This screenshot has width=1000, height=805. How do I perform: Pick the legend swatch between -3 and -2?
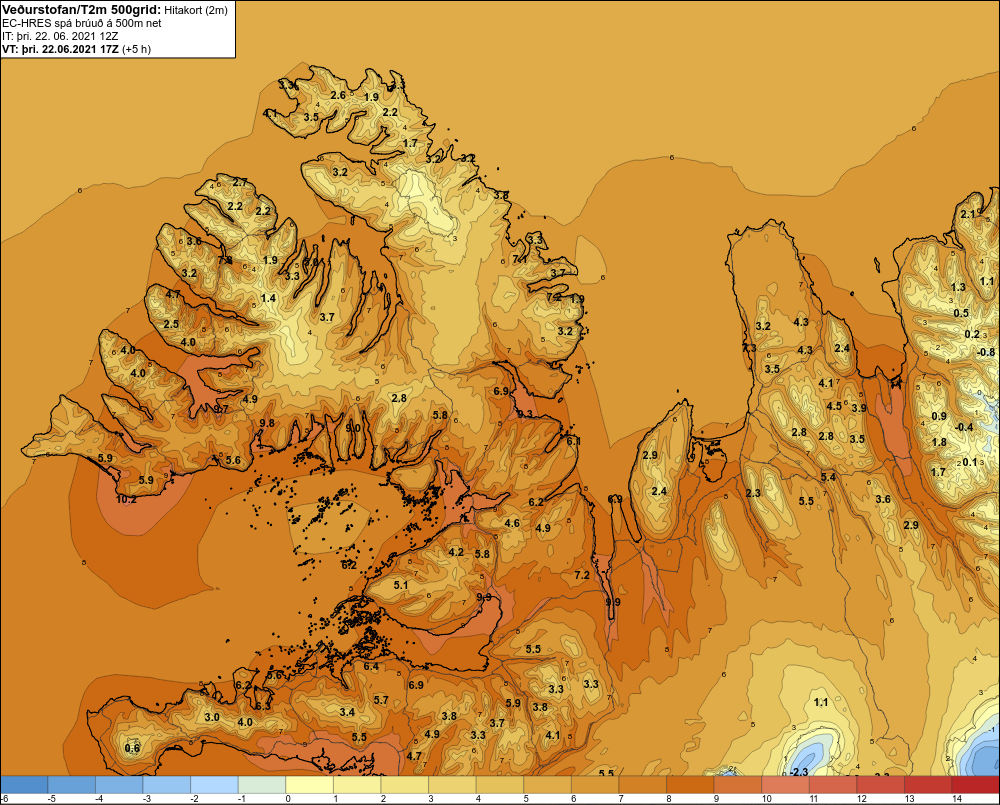click(166, 784)
